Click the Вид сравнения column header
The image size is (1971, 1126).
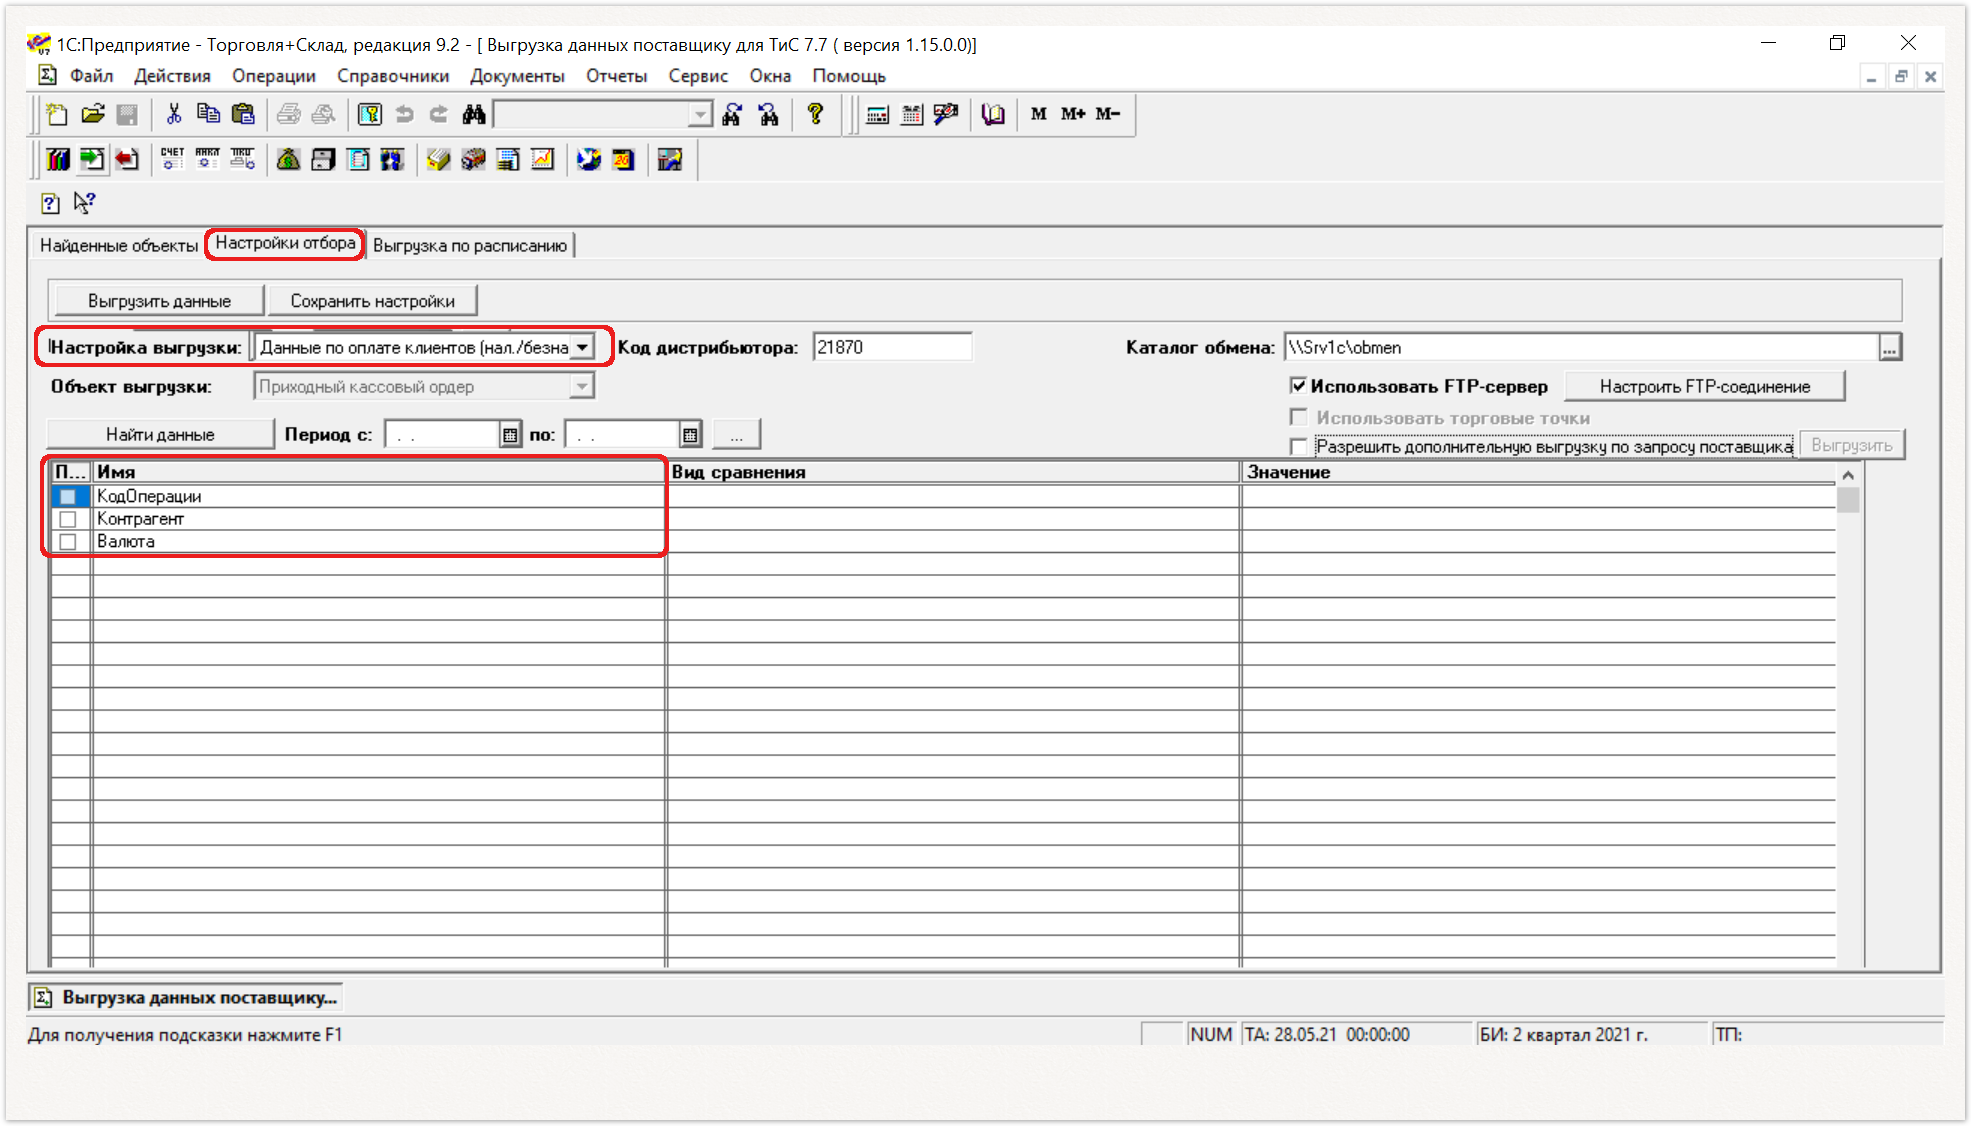pos(953,472)
